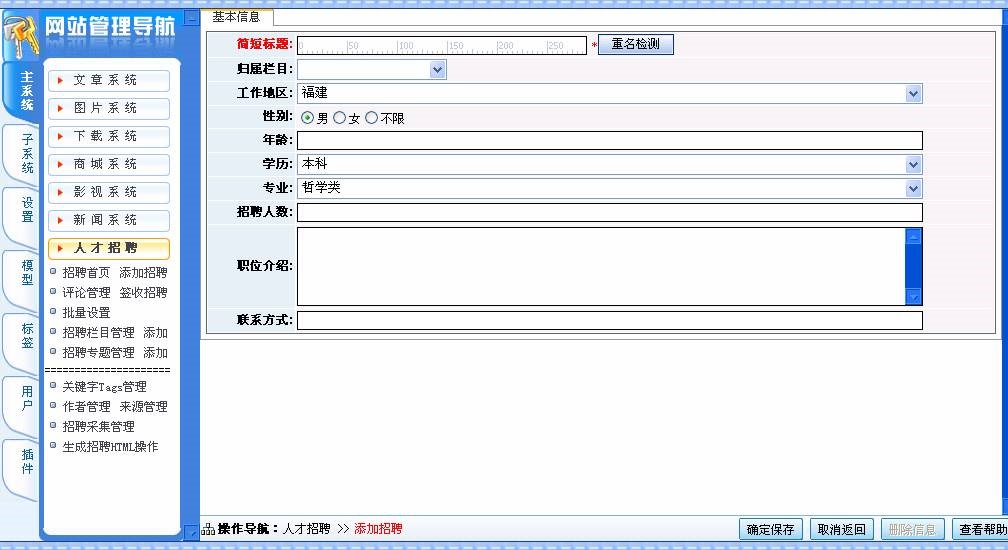Open 签收招聘 link
This screenshot has width=1008, height=550.
pyautogui.click(x=143, y=293)
